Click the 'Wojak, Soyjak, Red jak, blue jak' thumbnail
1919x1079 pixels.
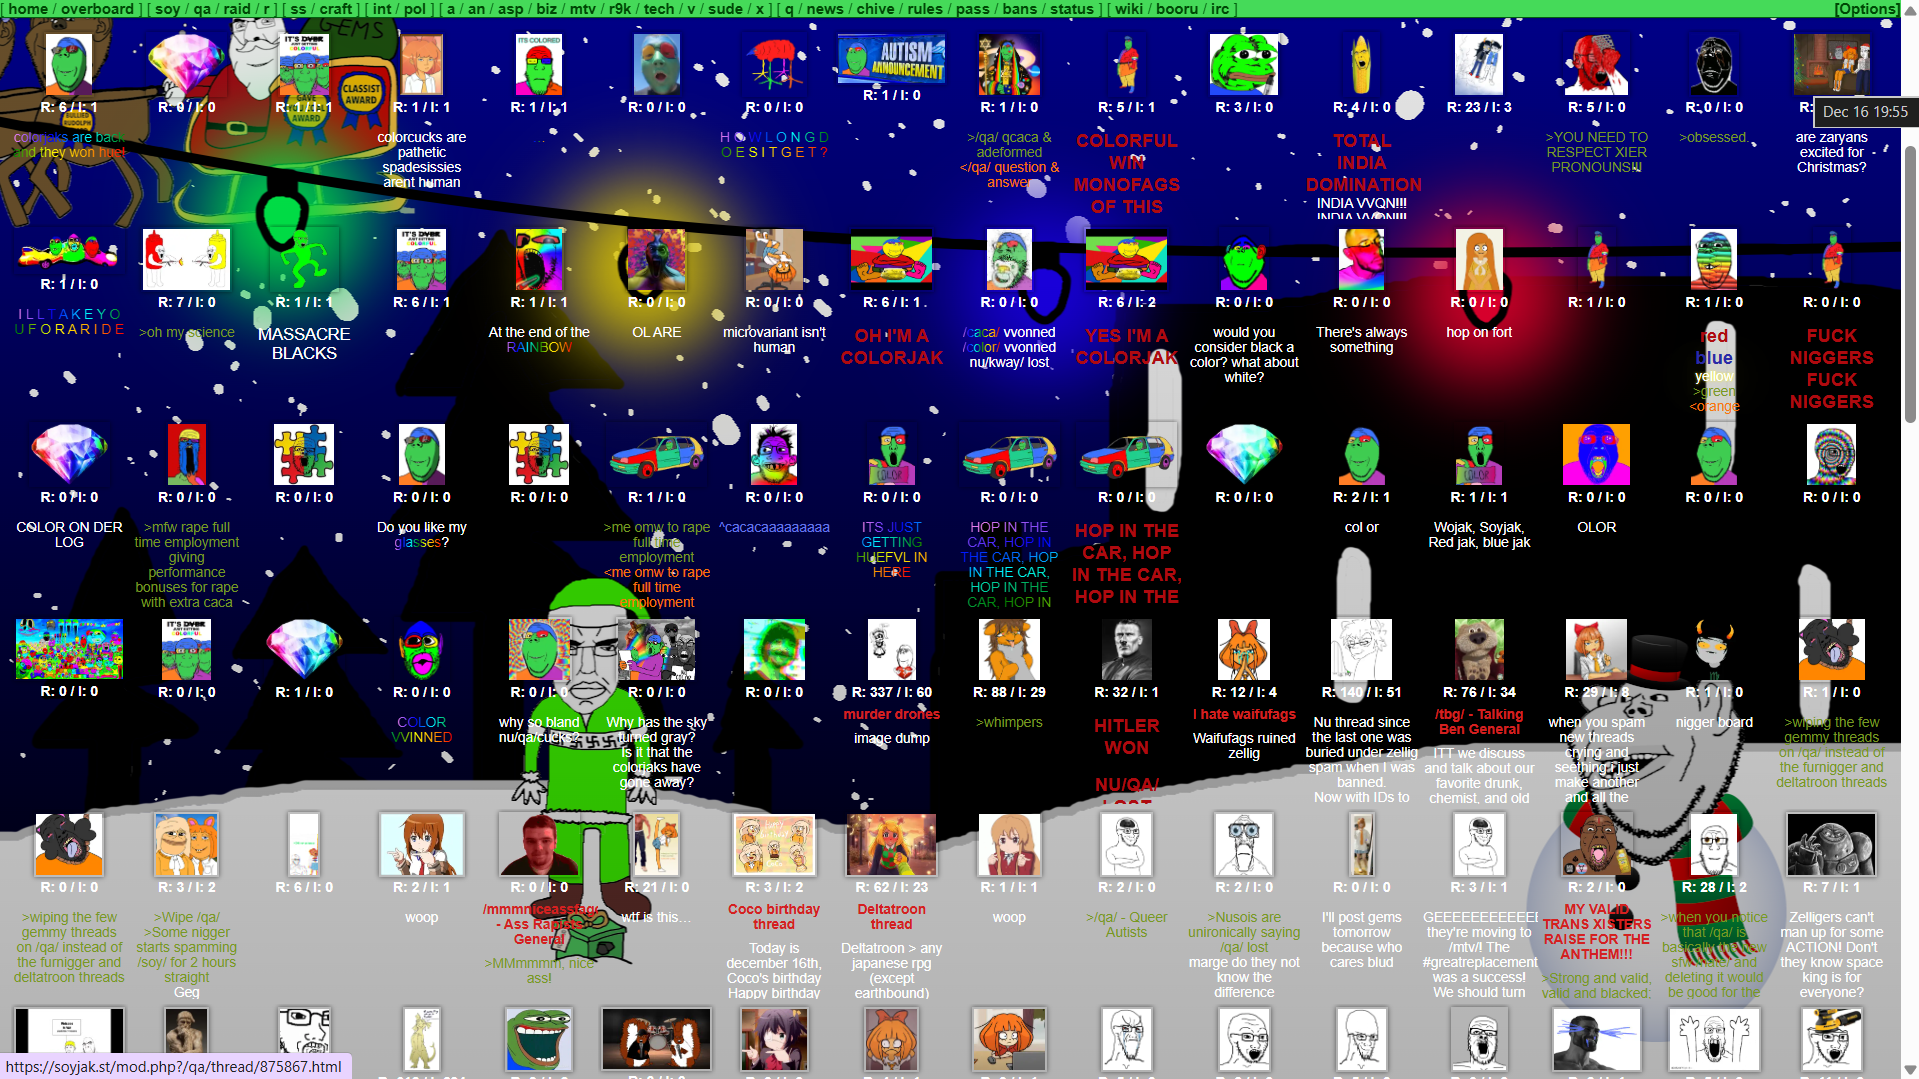pyautogui.click(x=1478, y=454)
